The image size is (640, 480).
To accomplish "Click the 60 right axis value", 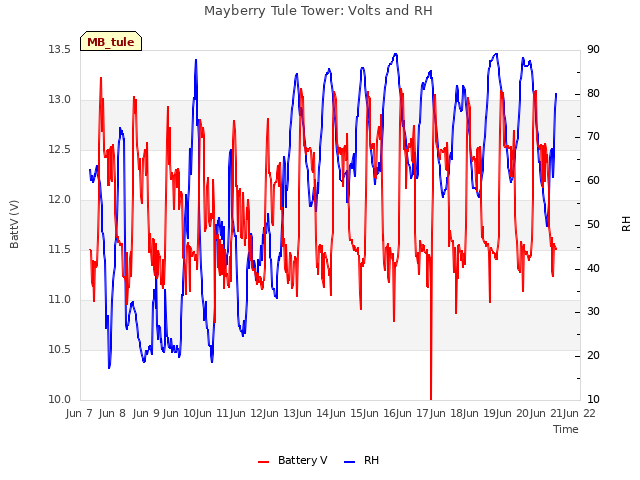I will click(593, 180).
